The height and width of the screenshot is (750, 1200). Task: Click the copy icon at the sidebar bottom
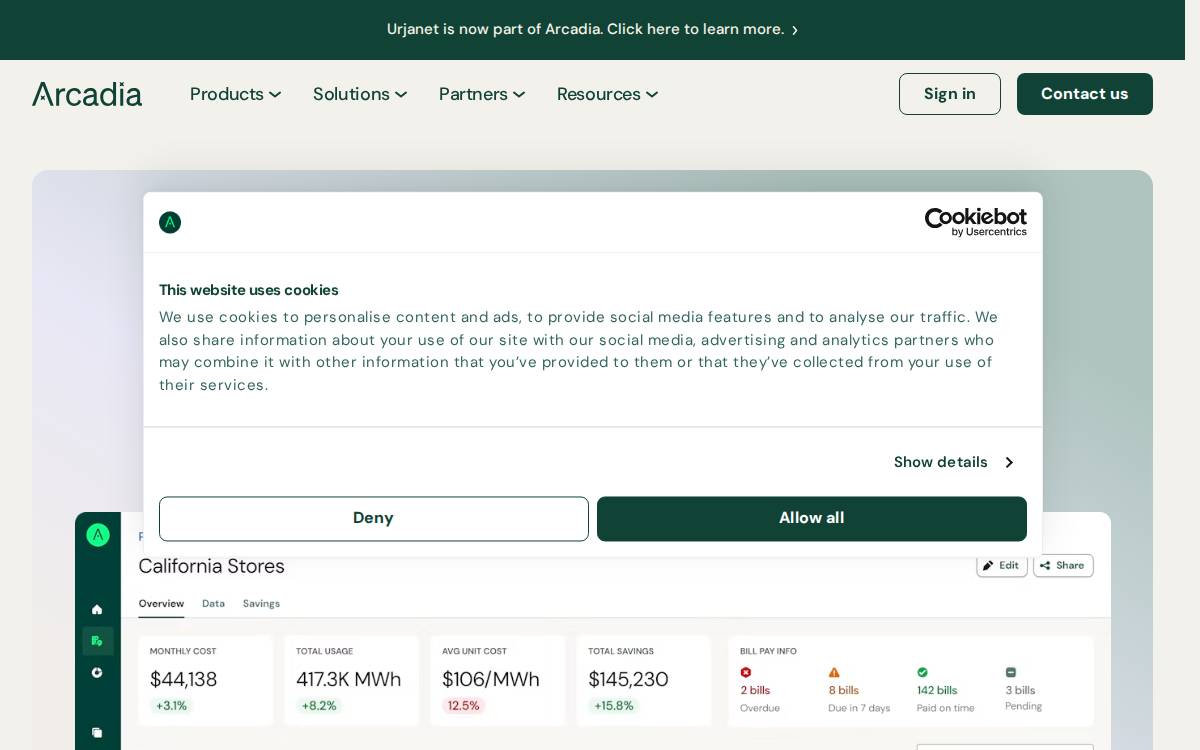click(97, 732)
